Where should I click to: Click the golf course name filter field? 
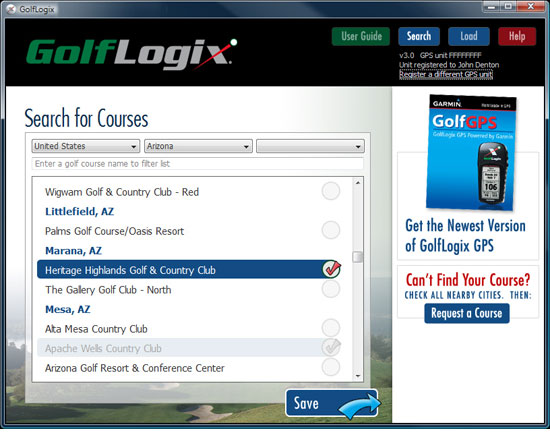pyautogui.click(x=197, y=164)
